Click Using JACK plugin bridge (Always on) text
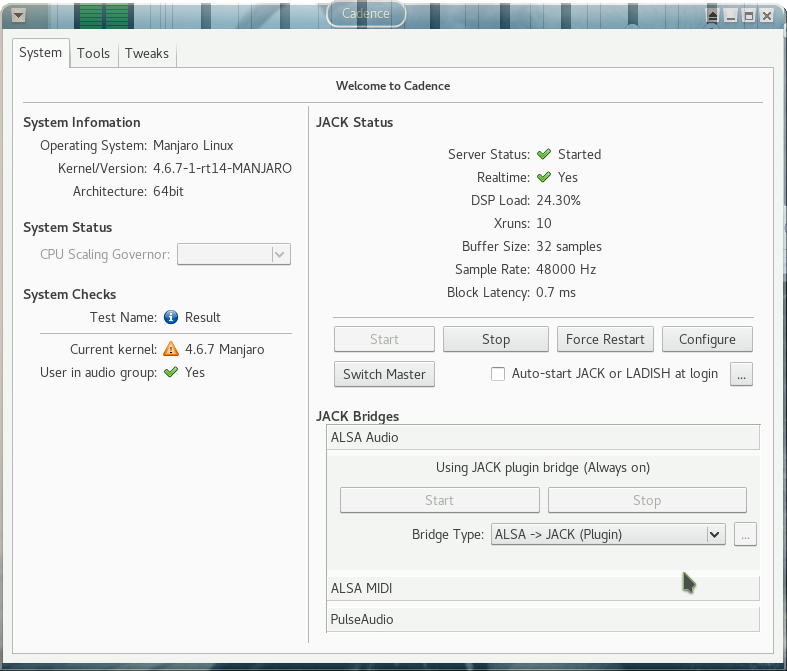The height and width of the screenshot is (671, 787). (543, 468)
